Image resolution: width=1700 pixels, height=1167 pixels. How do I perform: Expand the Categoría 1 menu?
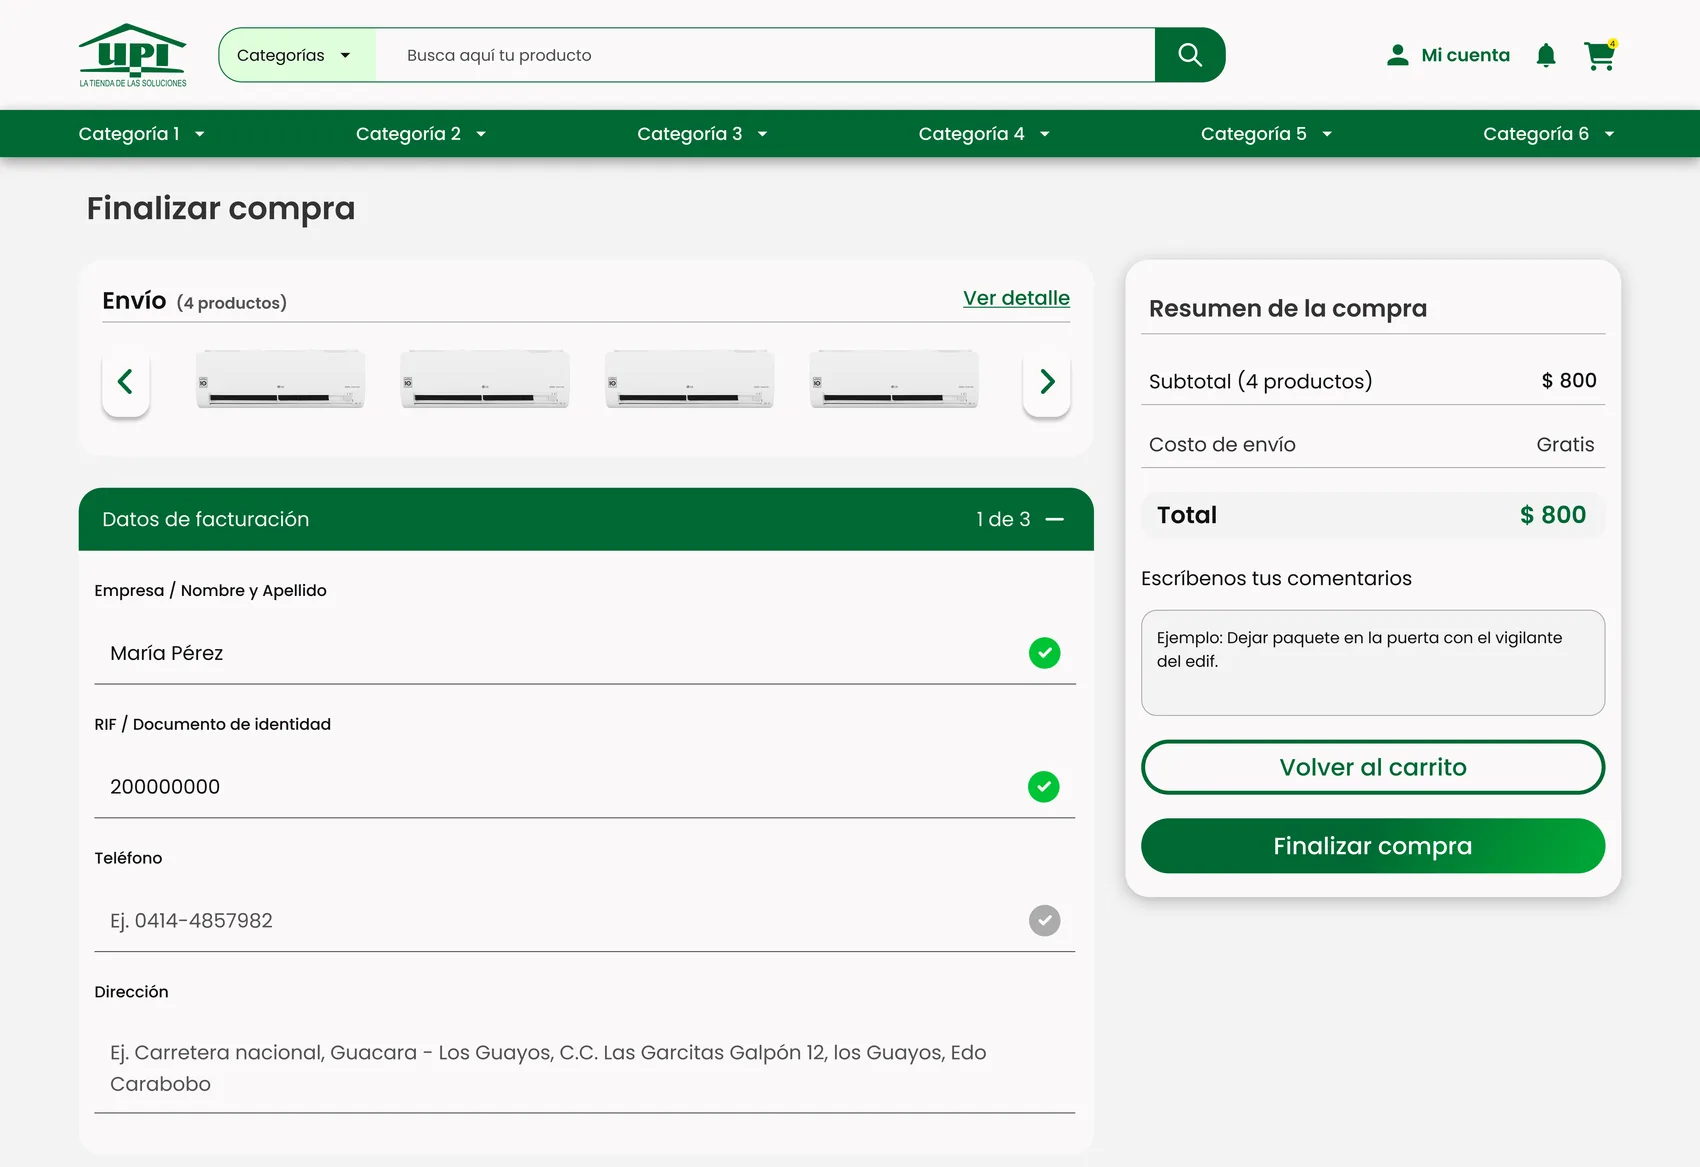pyautogui.click(x=142, y=134)
